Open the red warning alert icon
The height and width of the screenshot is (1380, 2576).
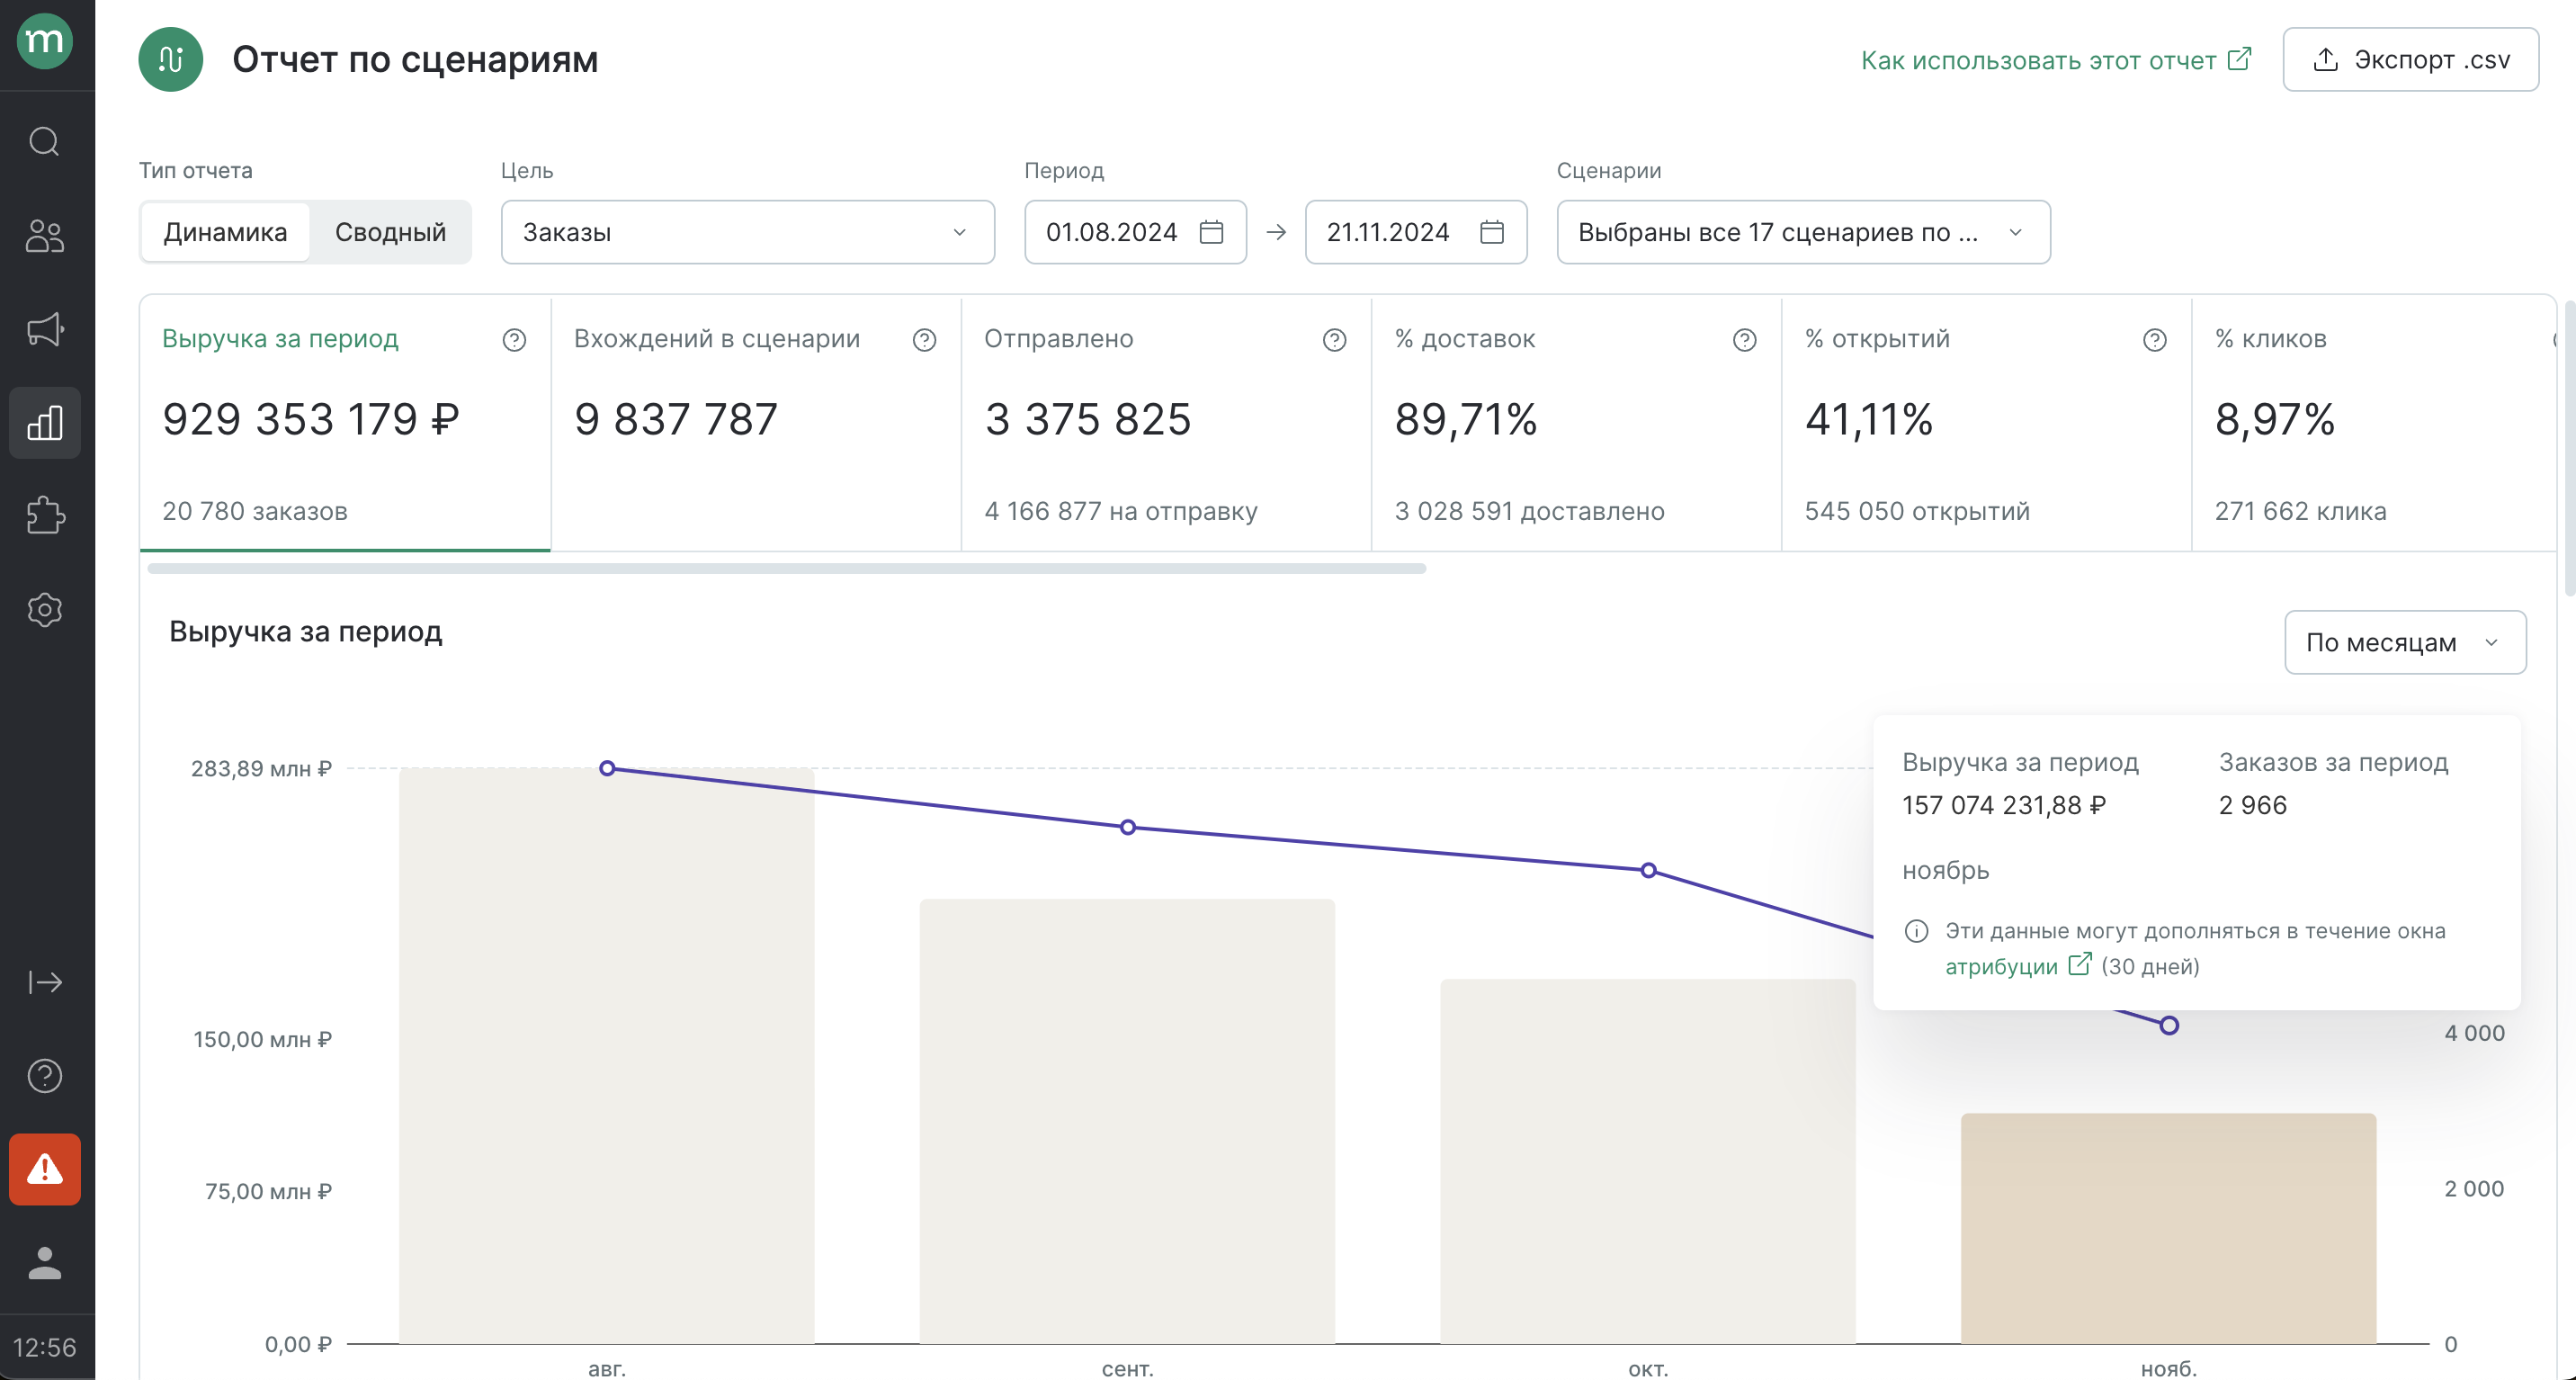[x=45, y=1169]
